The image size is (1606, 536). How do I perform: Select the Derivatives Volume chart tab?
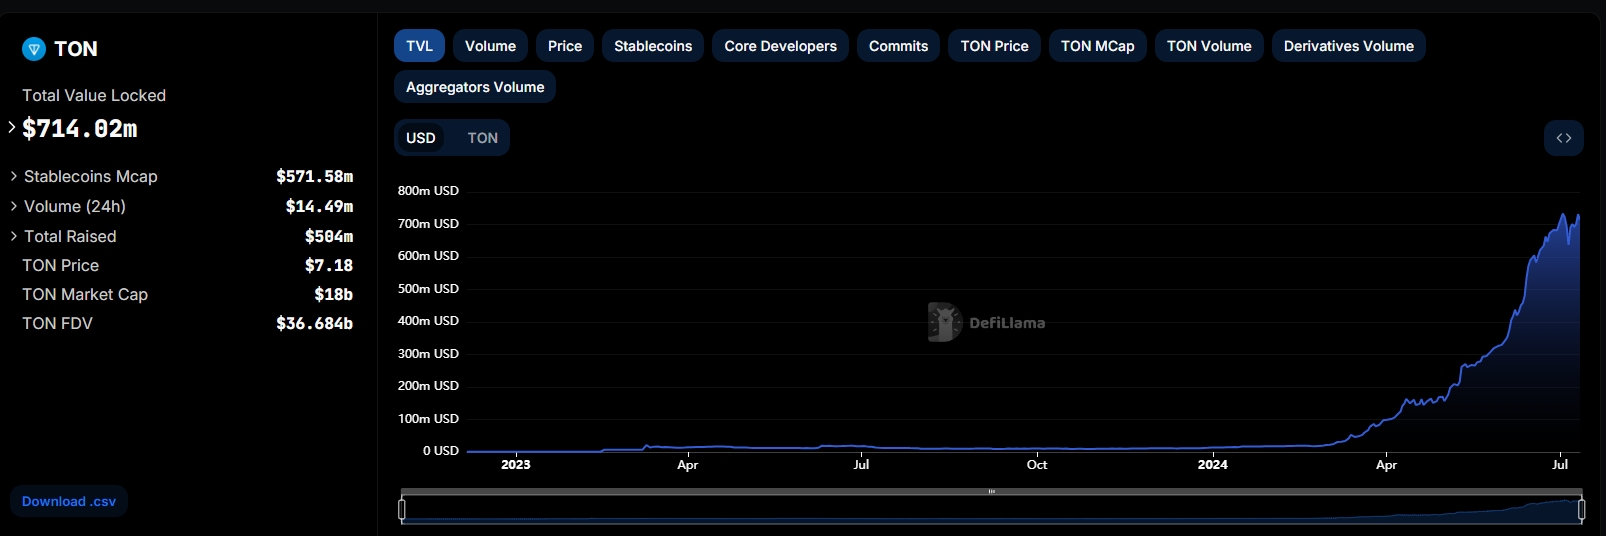click(1348, 46)
